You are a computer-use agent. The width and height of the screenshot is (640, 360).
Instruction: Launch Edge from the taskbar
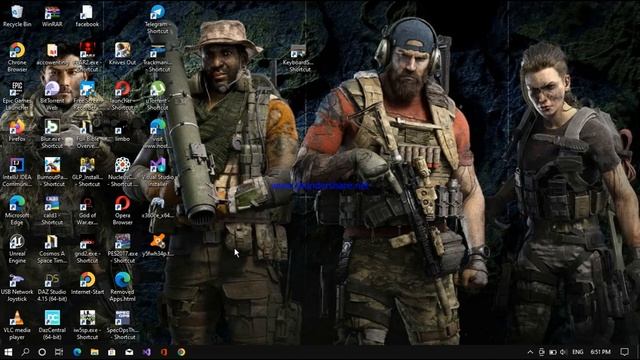77,352
